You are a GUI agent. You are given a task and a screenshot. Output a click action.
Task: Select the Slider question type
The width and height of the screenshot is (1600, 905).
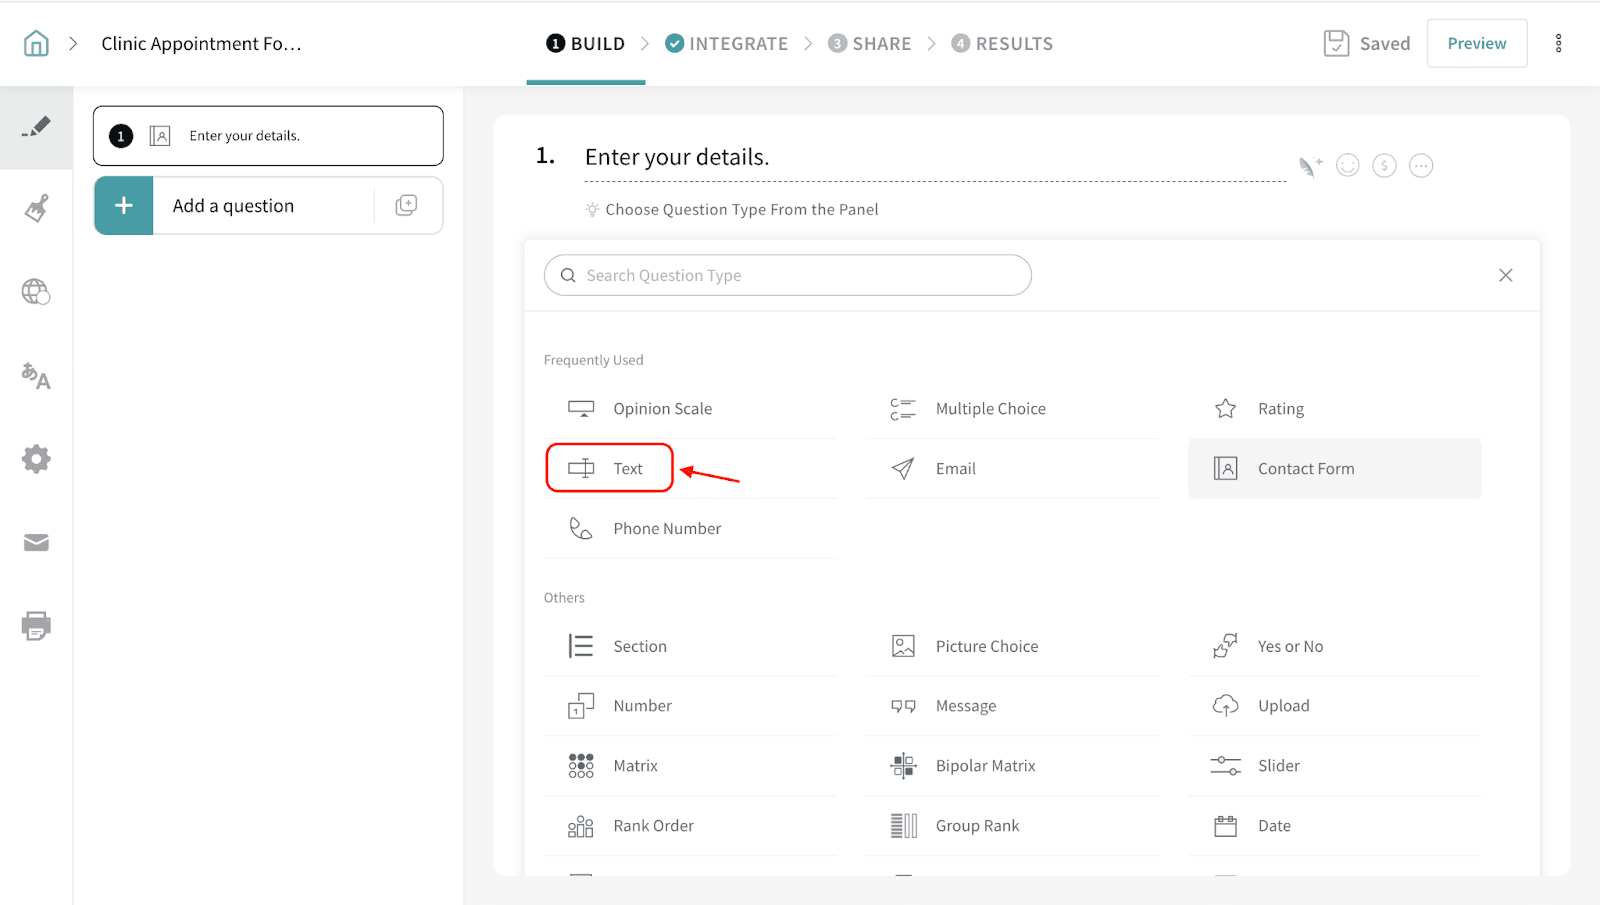click(x=1278, y=766)
